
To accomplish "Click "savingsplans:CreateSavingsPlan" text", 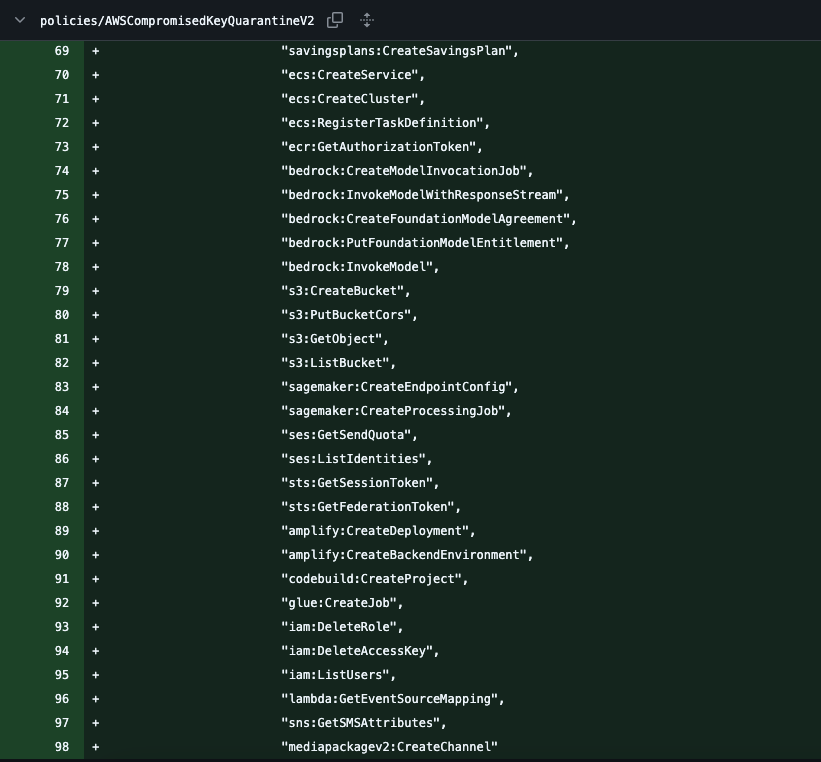I will point(400,51).
